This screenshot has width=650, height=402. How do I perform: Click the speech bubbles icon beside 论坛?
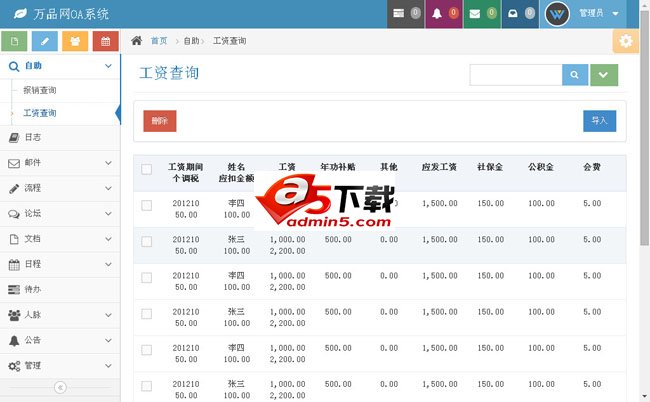click(14, 214)
